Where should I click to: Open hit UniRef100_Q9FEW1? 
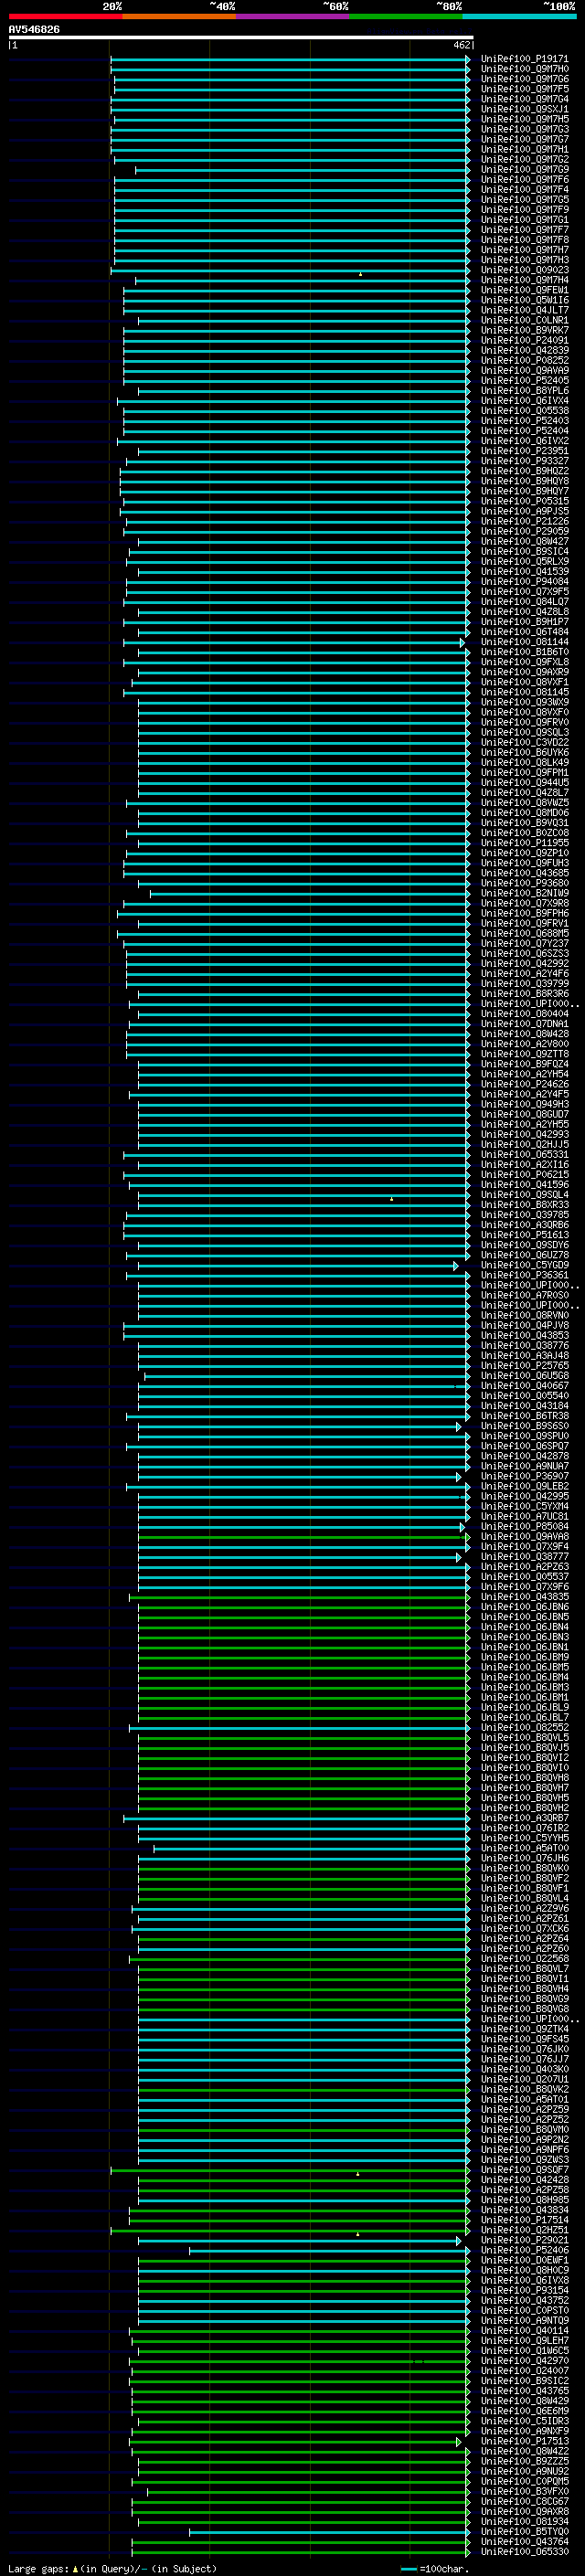[524, 290]
